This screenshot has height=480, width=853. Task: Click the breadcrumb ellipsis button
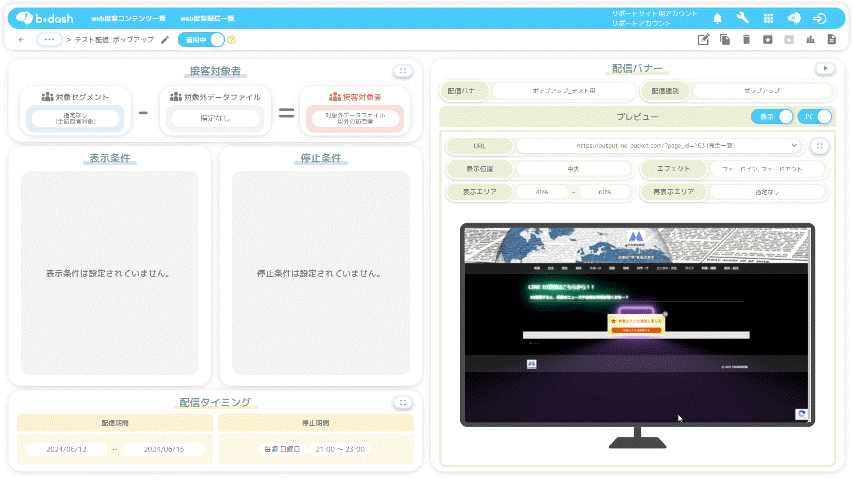coord(49,40)
